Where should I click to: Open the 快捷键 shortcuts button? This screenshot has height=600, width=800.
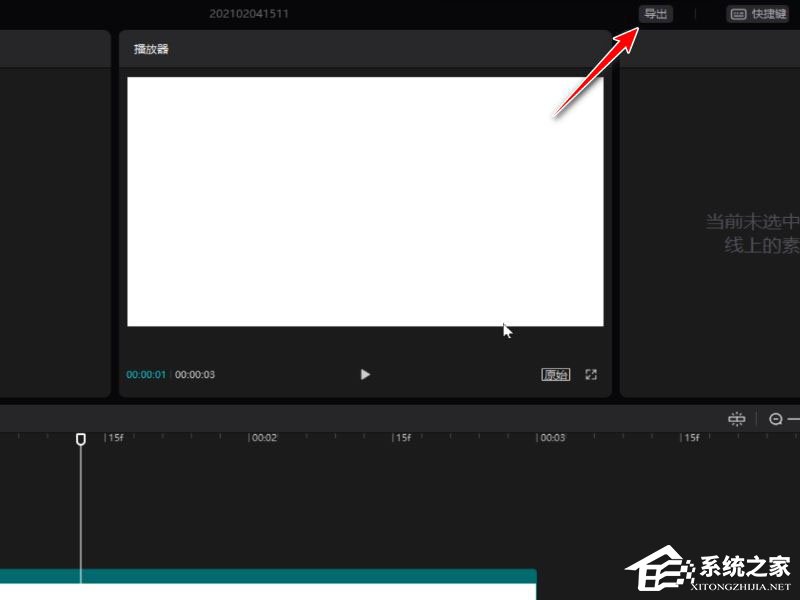pos(758,14)
